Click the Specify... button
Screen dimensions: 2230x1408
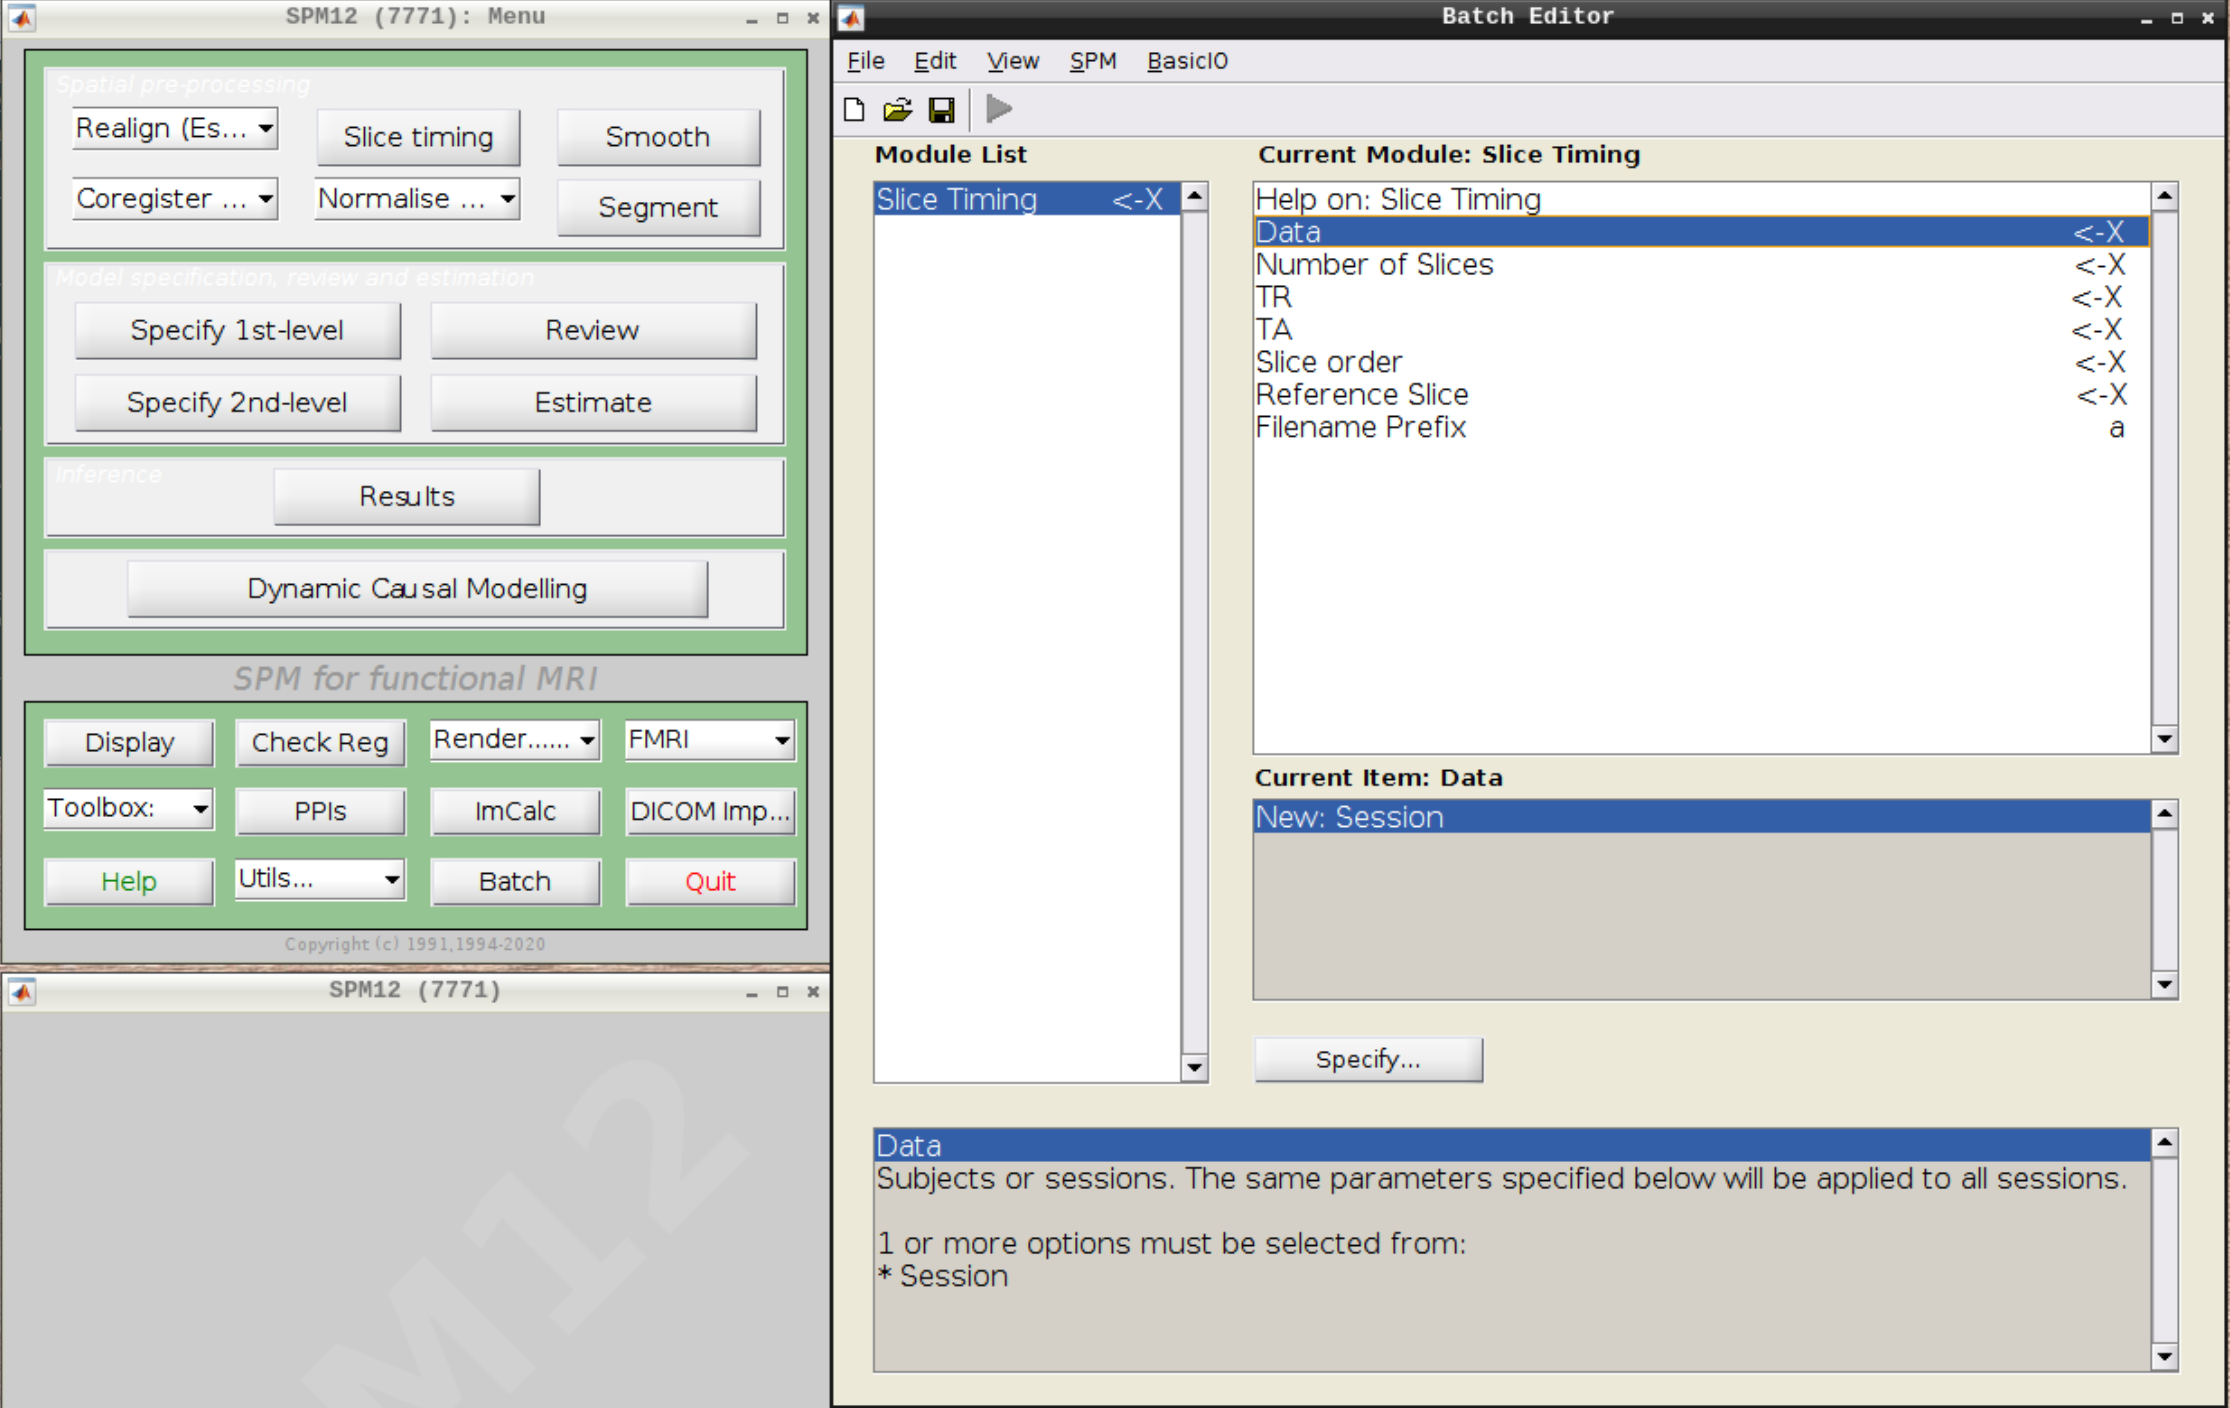point(1368,1059)
